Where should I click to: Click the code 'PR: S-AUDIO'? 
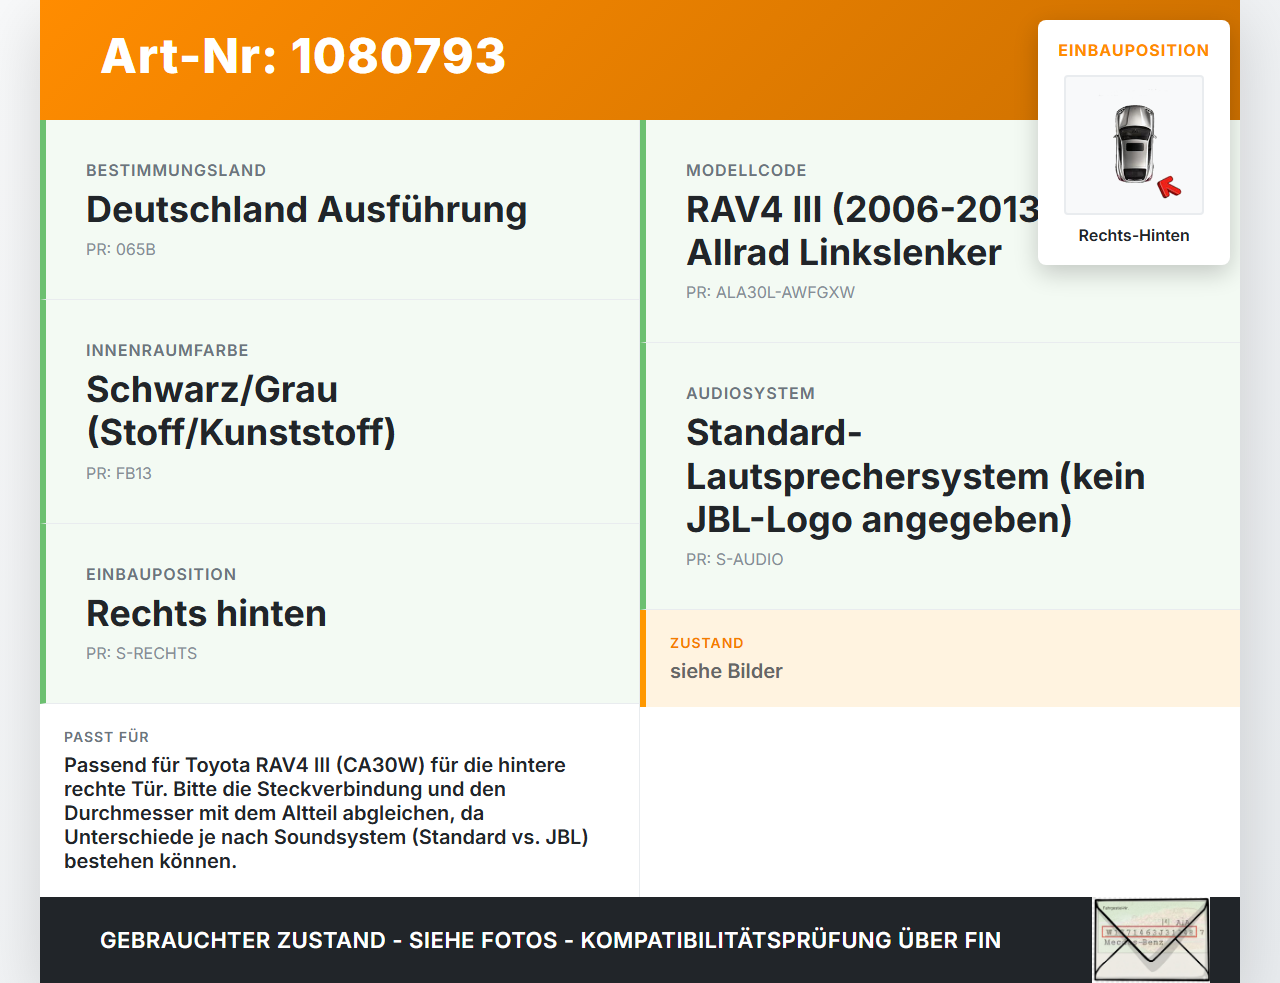(x=734, y=560)
